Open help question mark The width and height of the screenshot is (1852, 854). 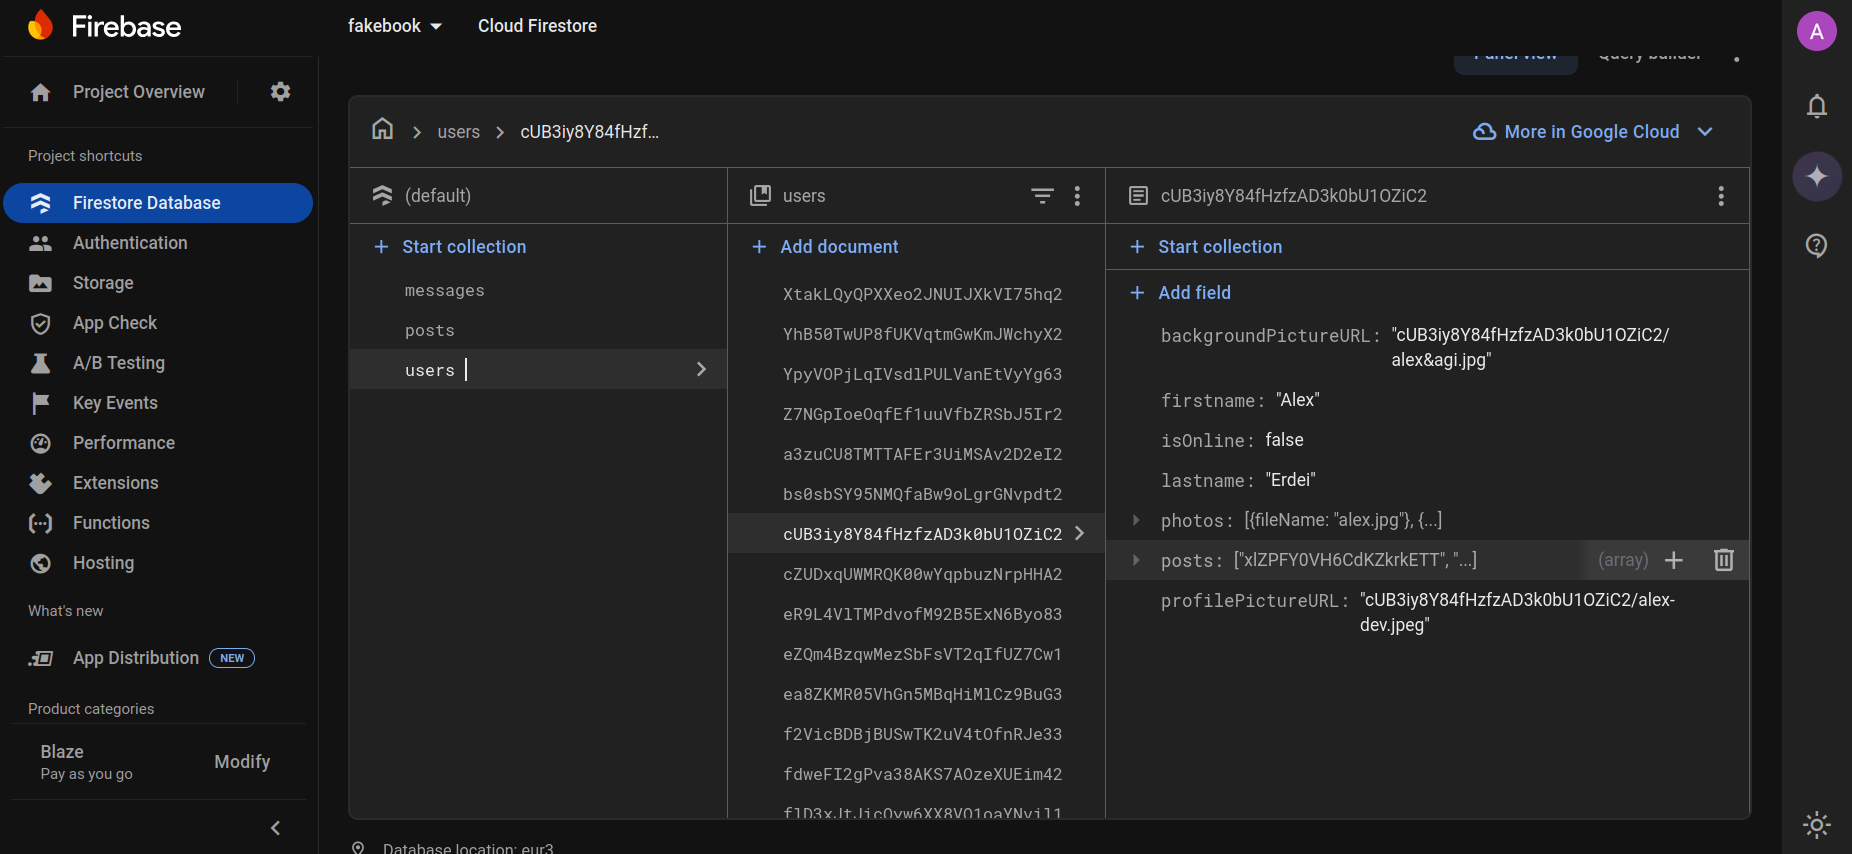(1817, 246)
